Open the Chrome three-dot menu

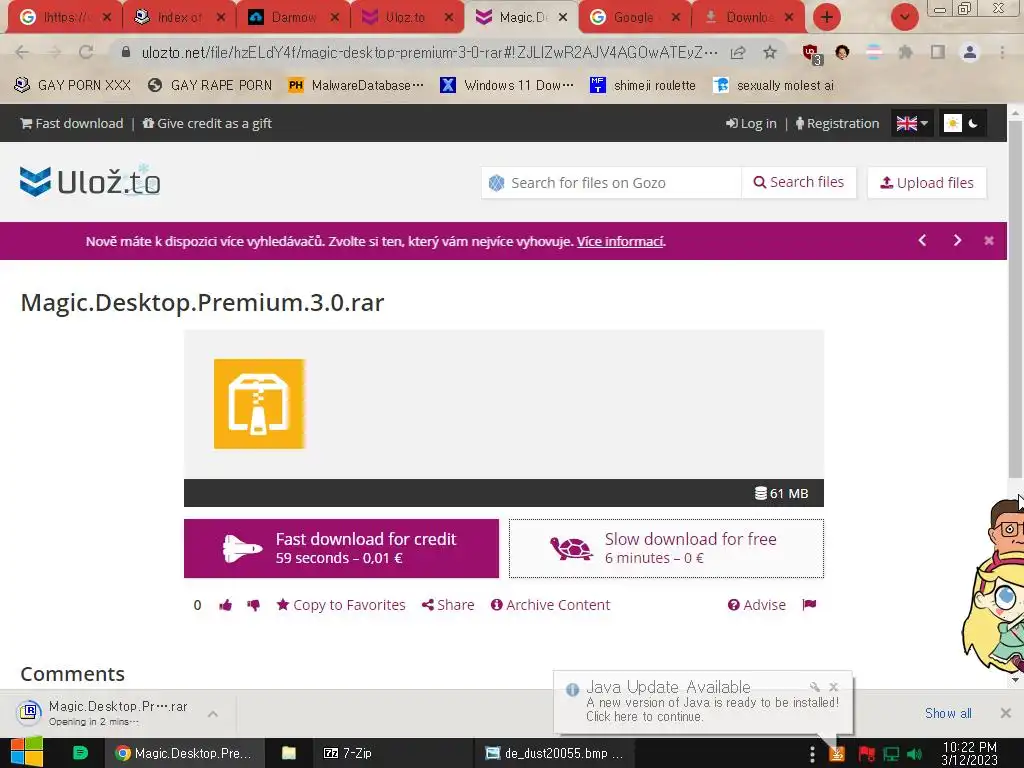tap(1002, 52)
